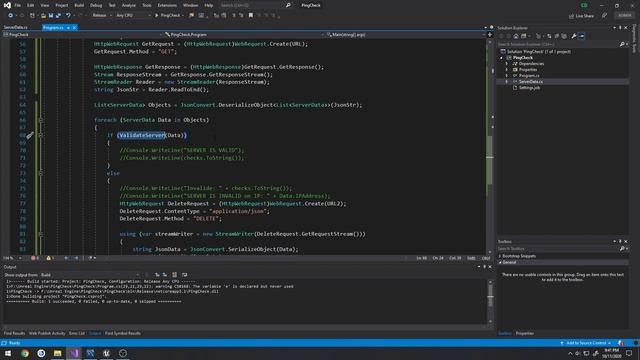
Task: Click the Solution Explorer Home icon
Action: tap(516, 36)
